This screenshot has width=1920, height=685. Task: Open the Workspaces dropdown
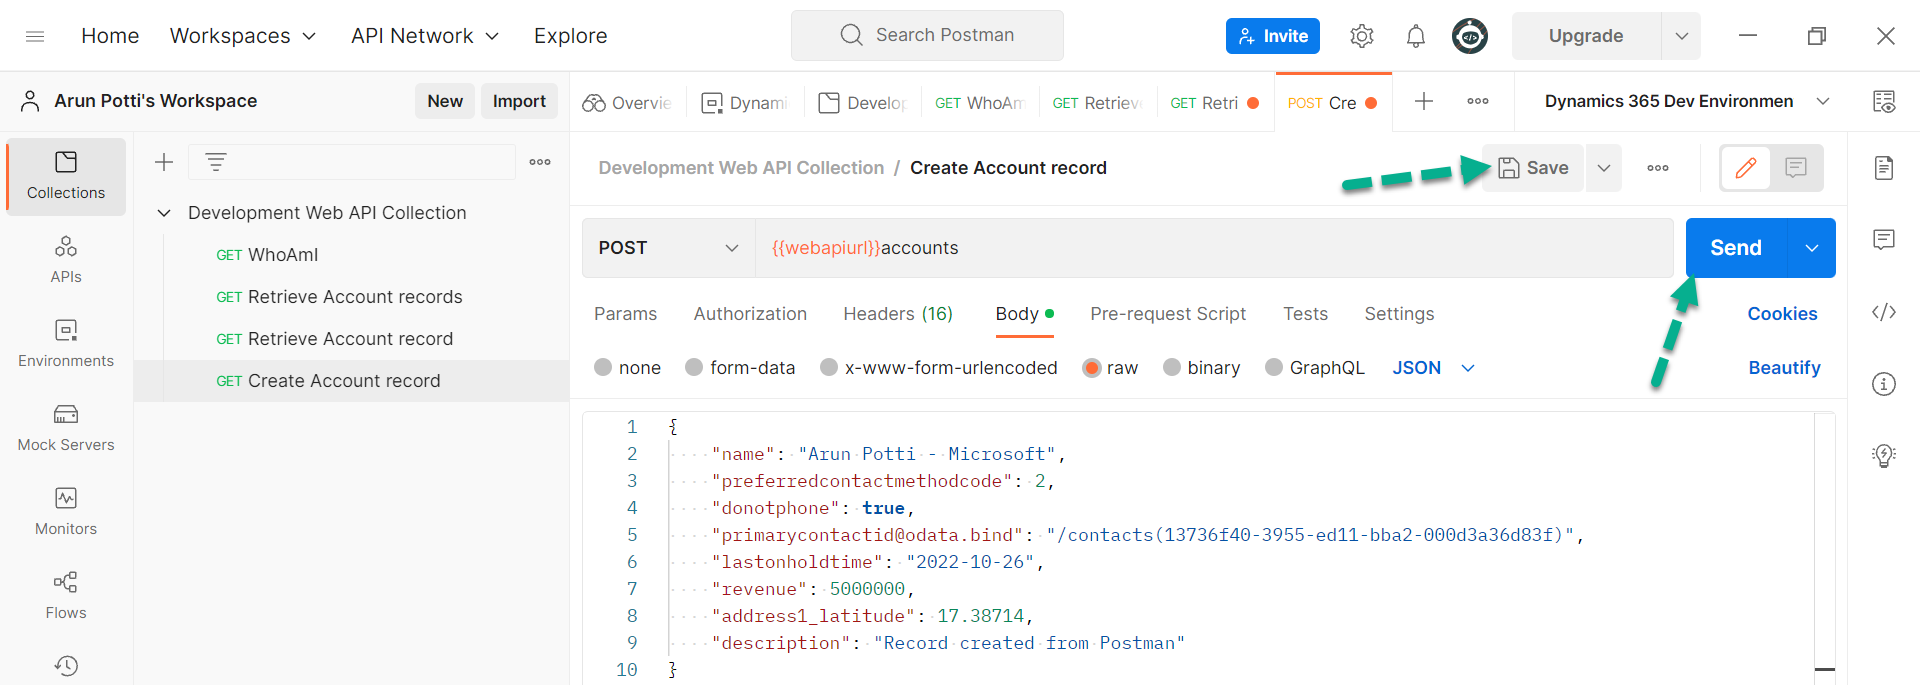click(x=243, y=36)
